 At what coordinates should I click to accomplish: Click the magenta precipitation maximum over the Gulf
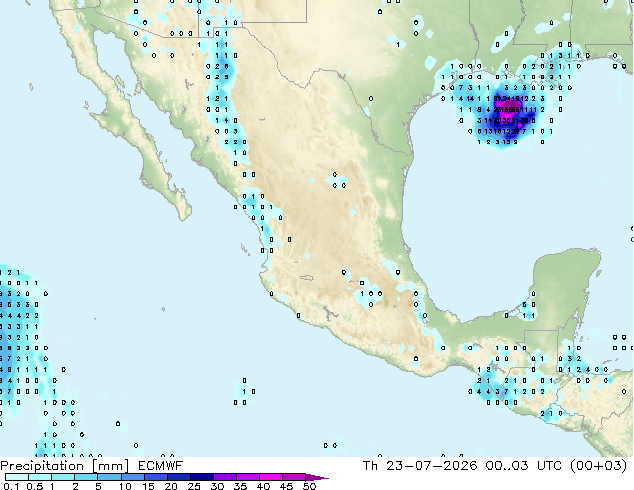(513, 109)
